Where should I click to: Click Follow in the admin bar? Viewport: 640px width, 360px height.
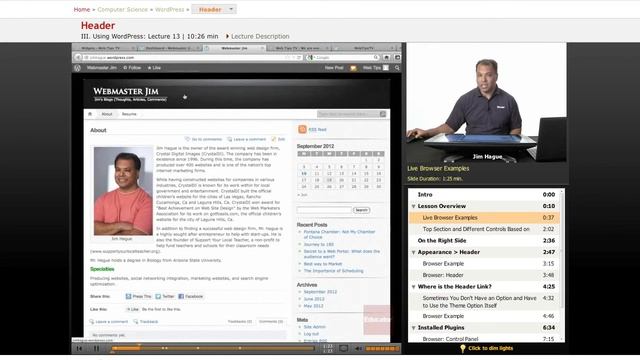tap(132, 68)
